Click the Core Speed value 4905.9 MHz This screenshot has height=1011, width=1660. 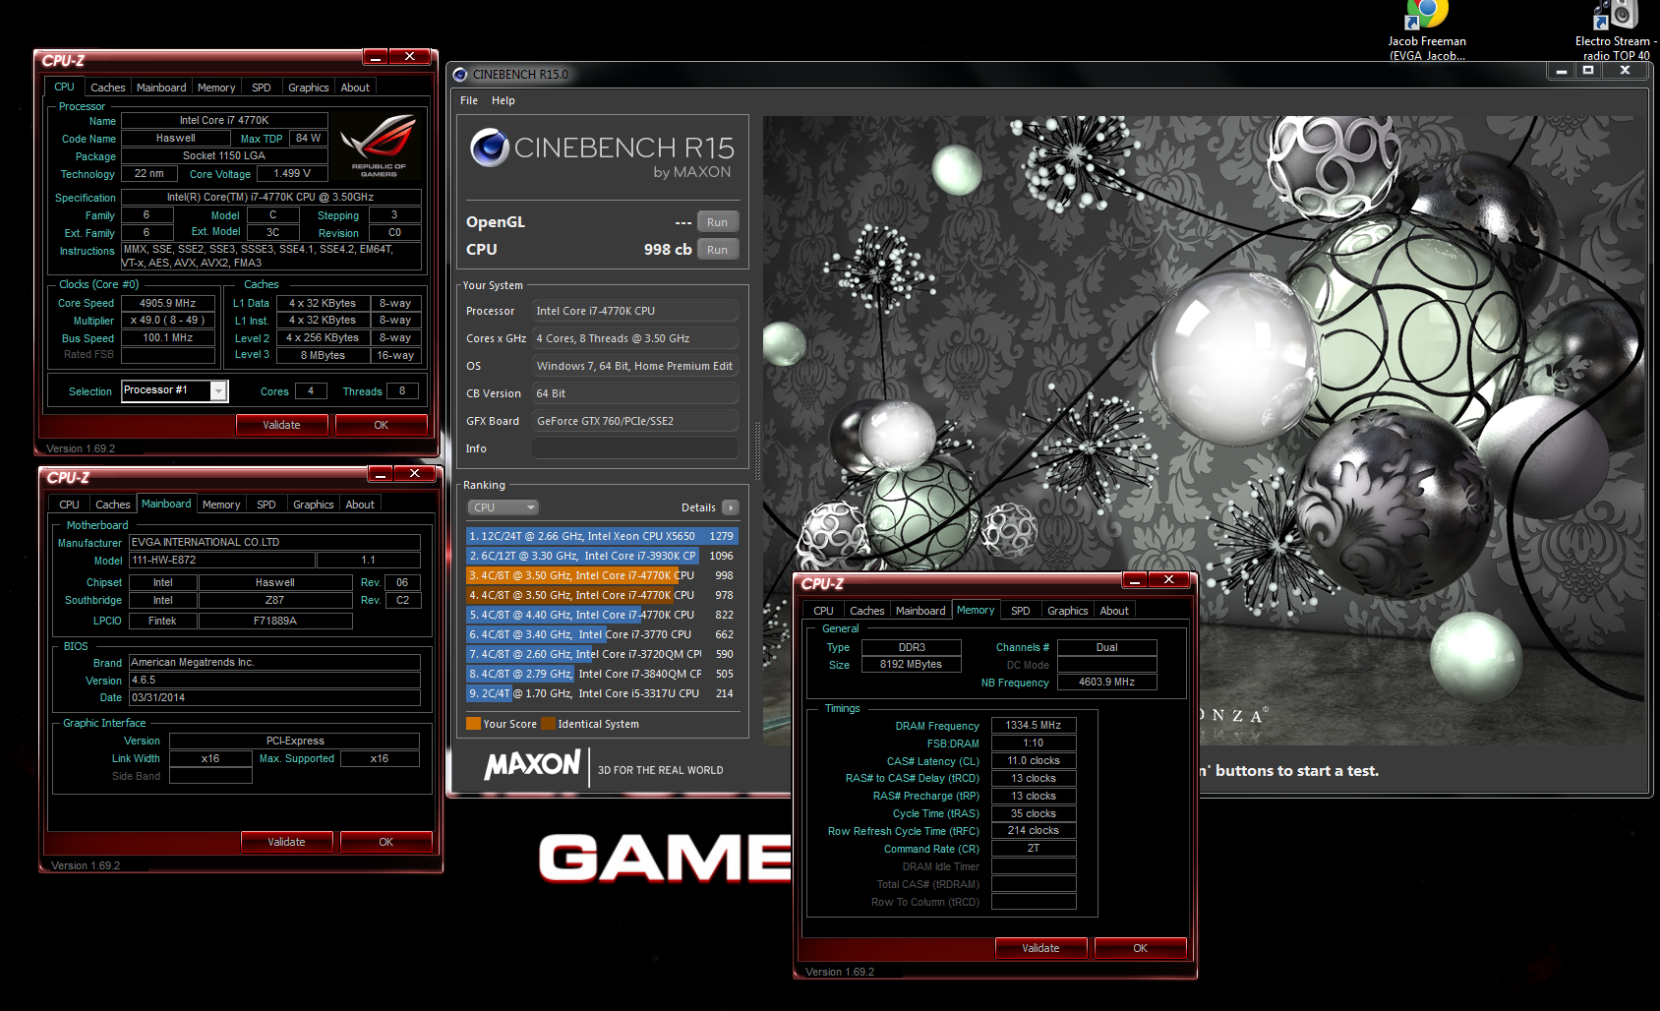click(x=168, y=303)
